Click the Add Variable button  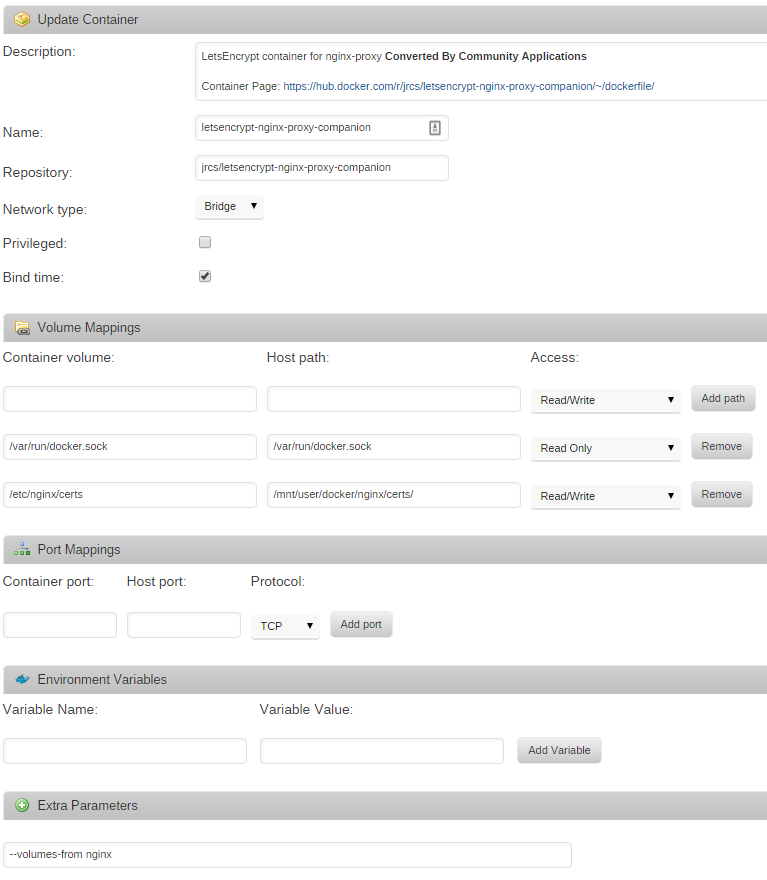(559, 750)
